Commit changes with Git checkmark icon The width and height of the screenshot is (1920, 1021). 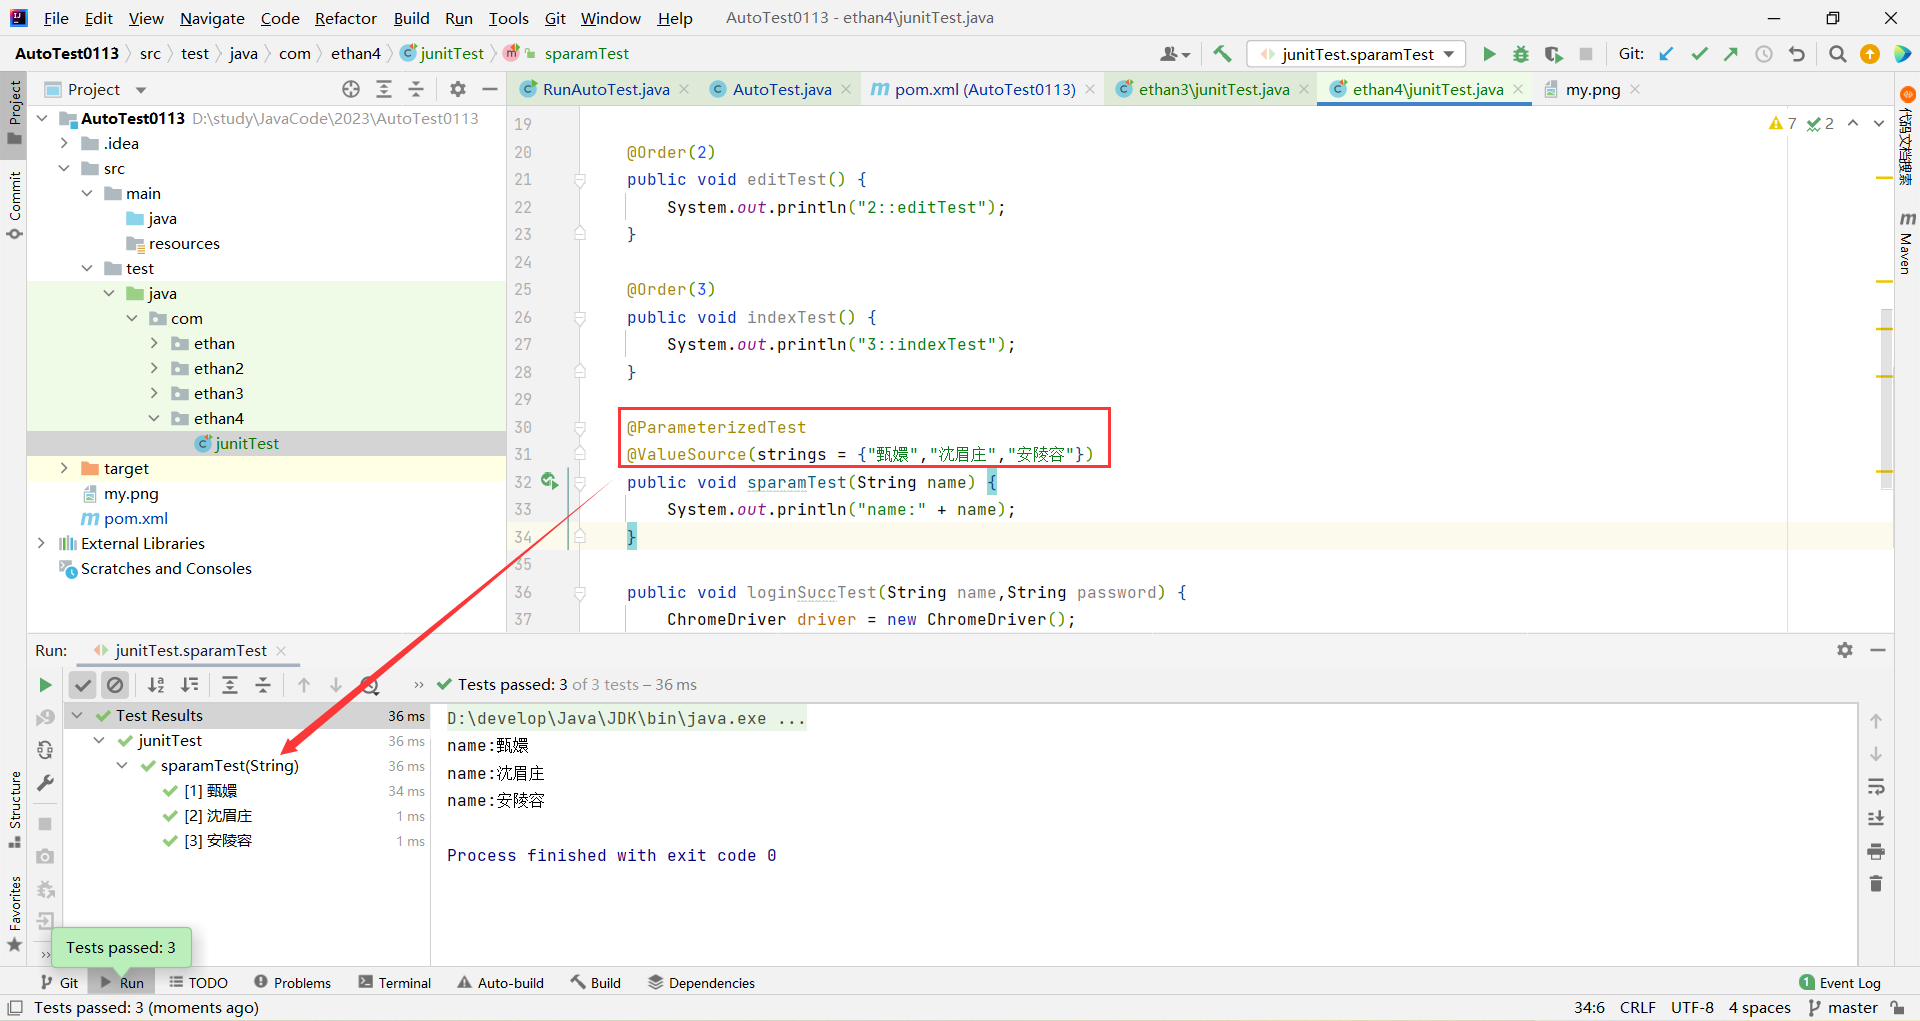[1699, 54]
